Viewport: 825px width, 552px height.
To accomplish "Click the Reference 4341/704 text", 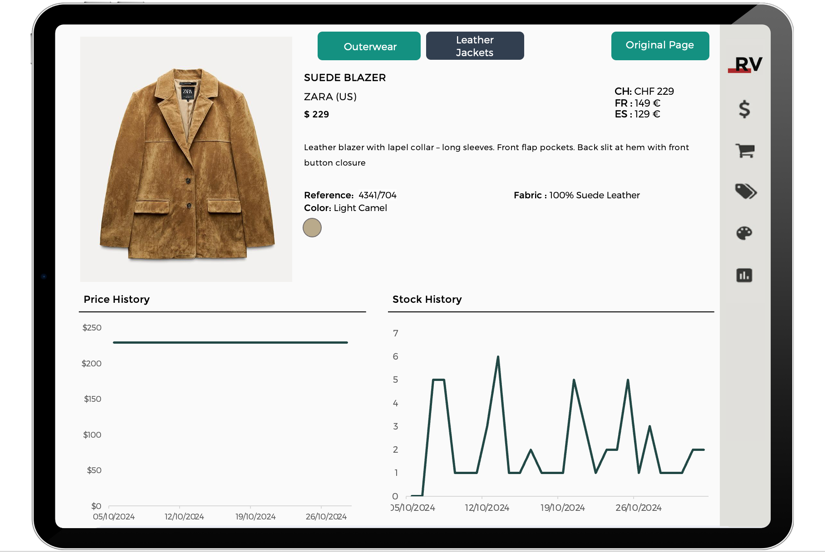I will click(350, 195).
